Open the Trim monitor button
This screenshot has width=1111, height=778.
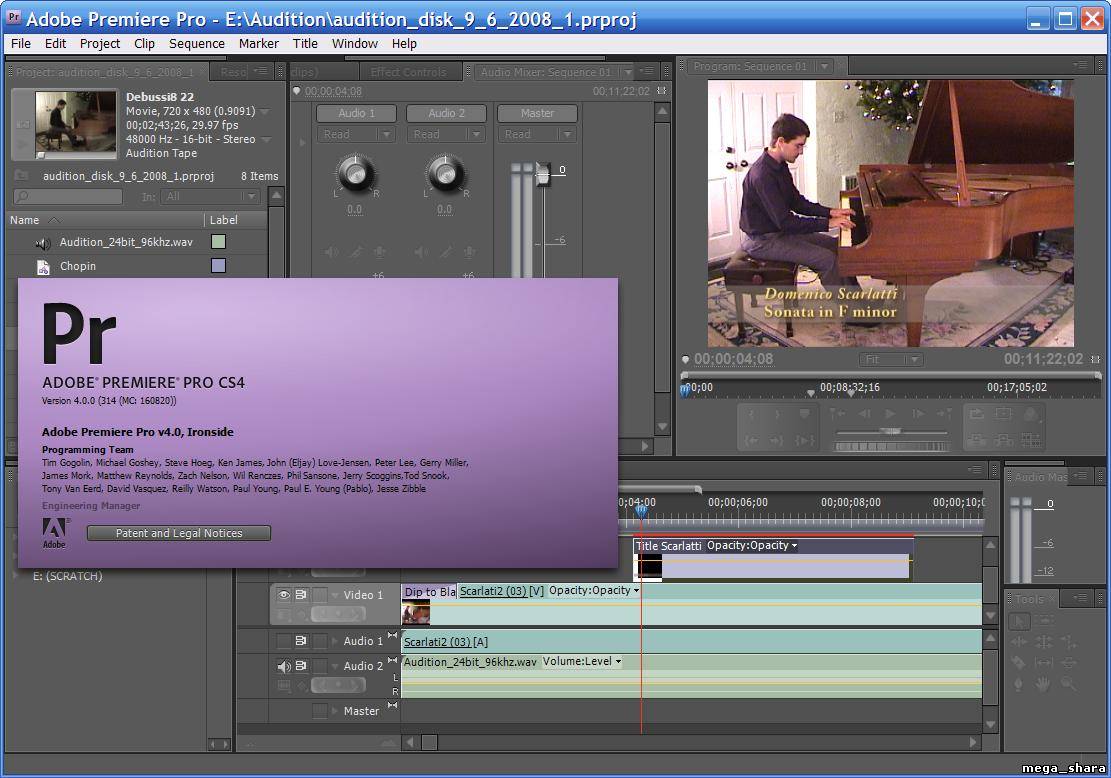click(1031, 441)
